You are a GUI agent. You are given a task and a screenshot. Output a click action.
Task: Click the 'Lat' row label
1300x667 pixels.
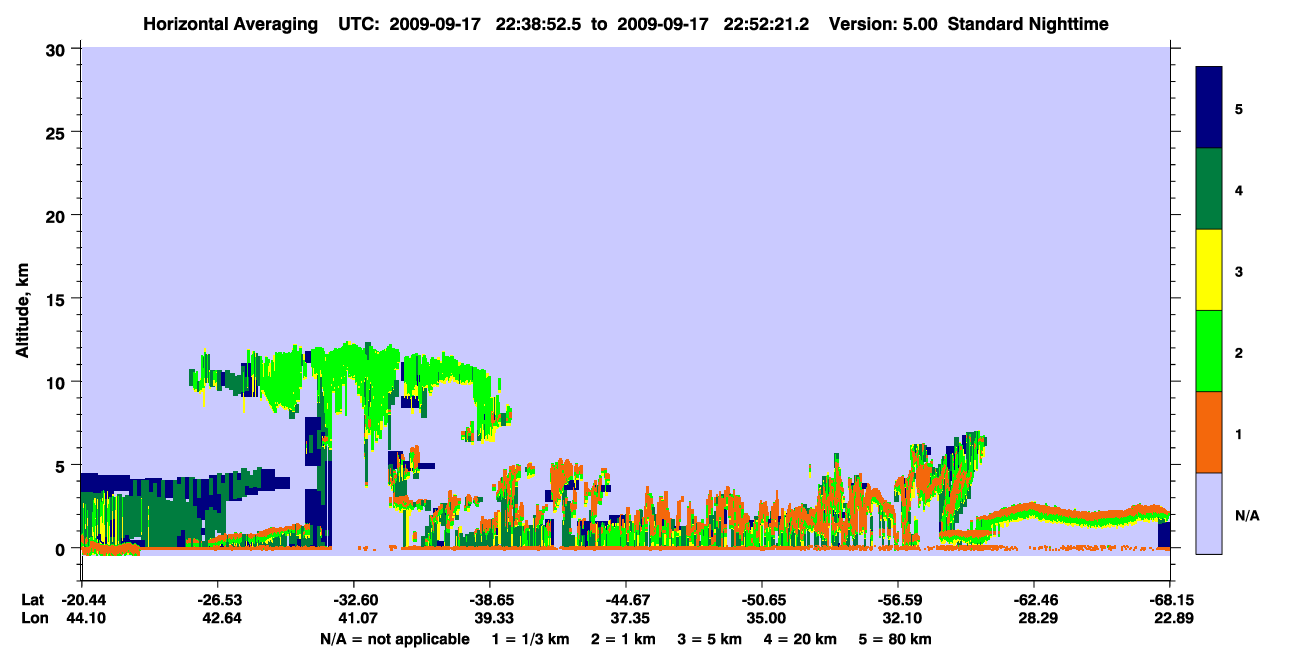click(x=32, y=600)
